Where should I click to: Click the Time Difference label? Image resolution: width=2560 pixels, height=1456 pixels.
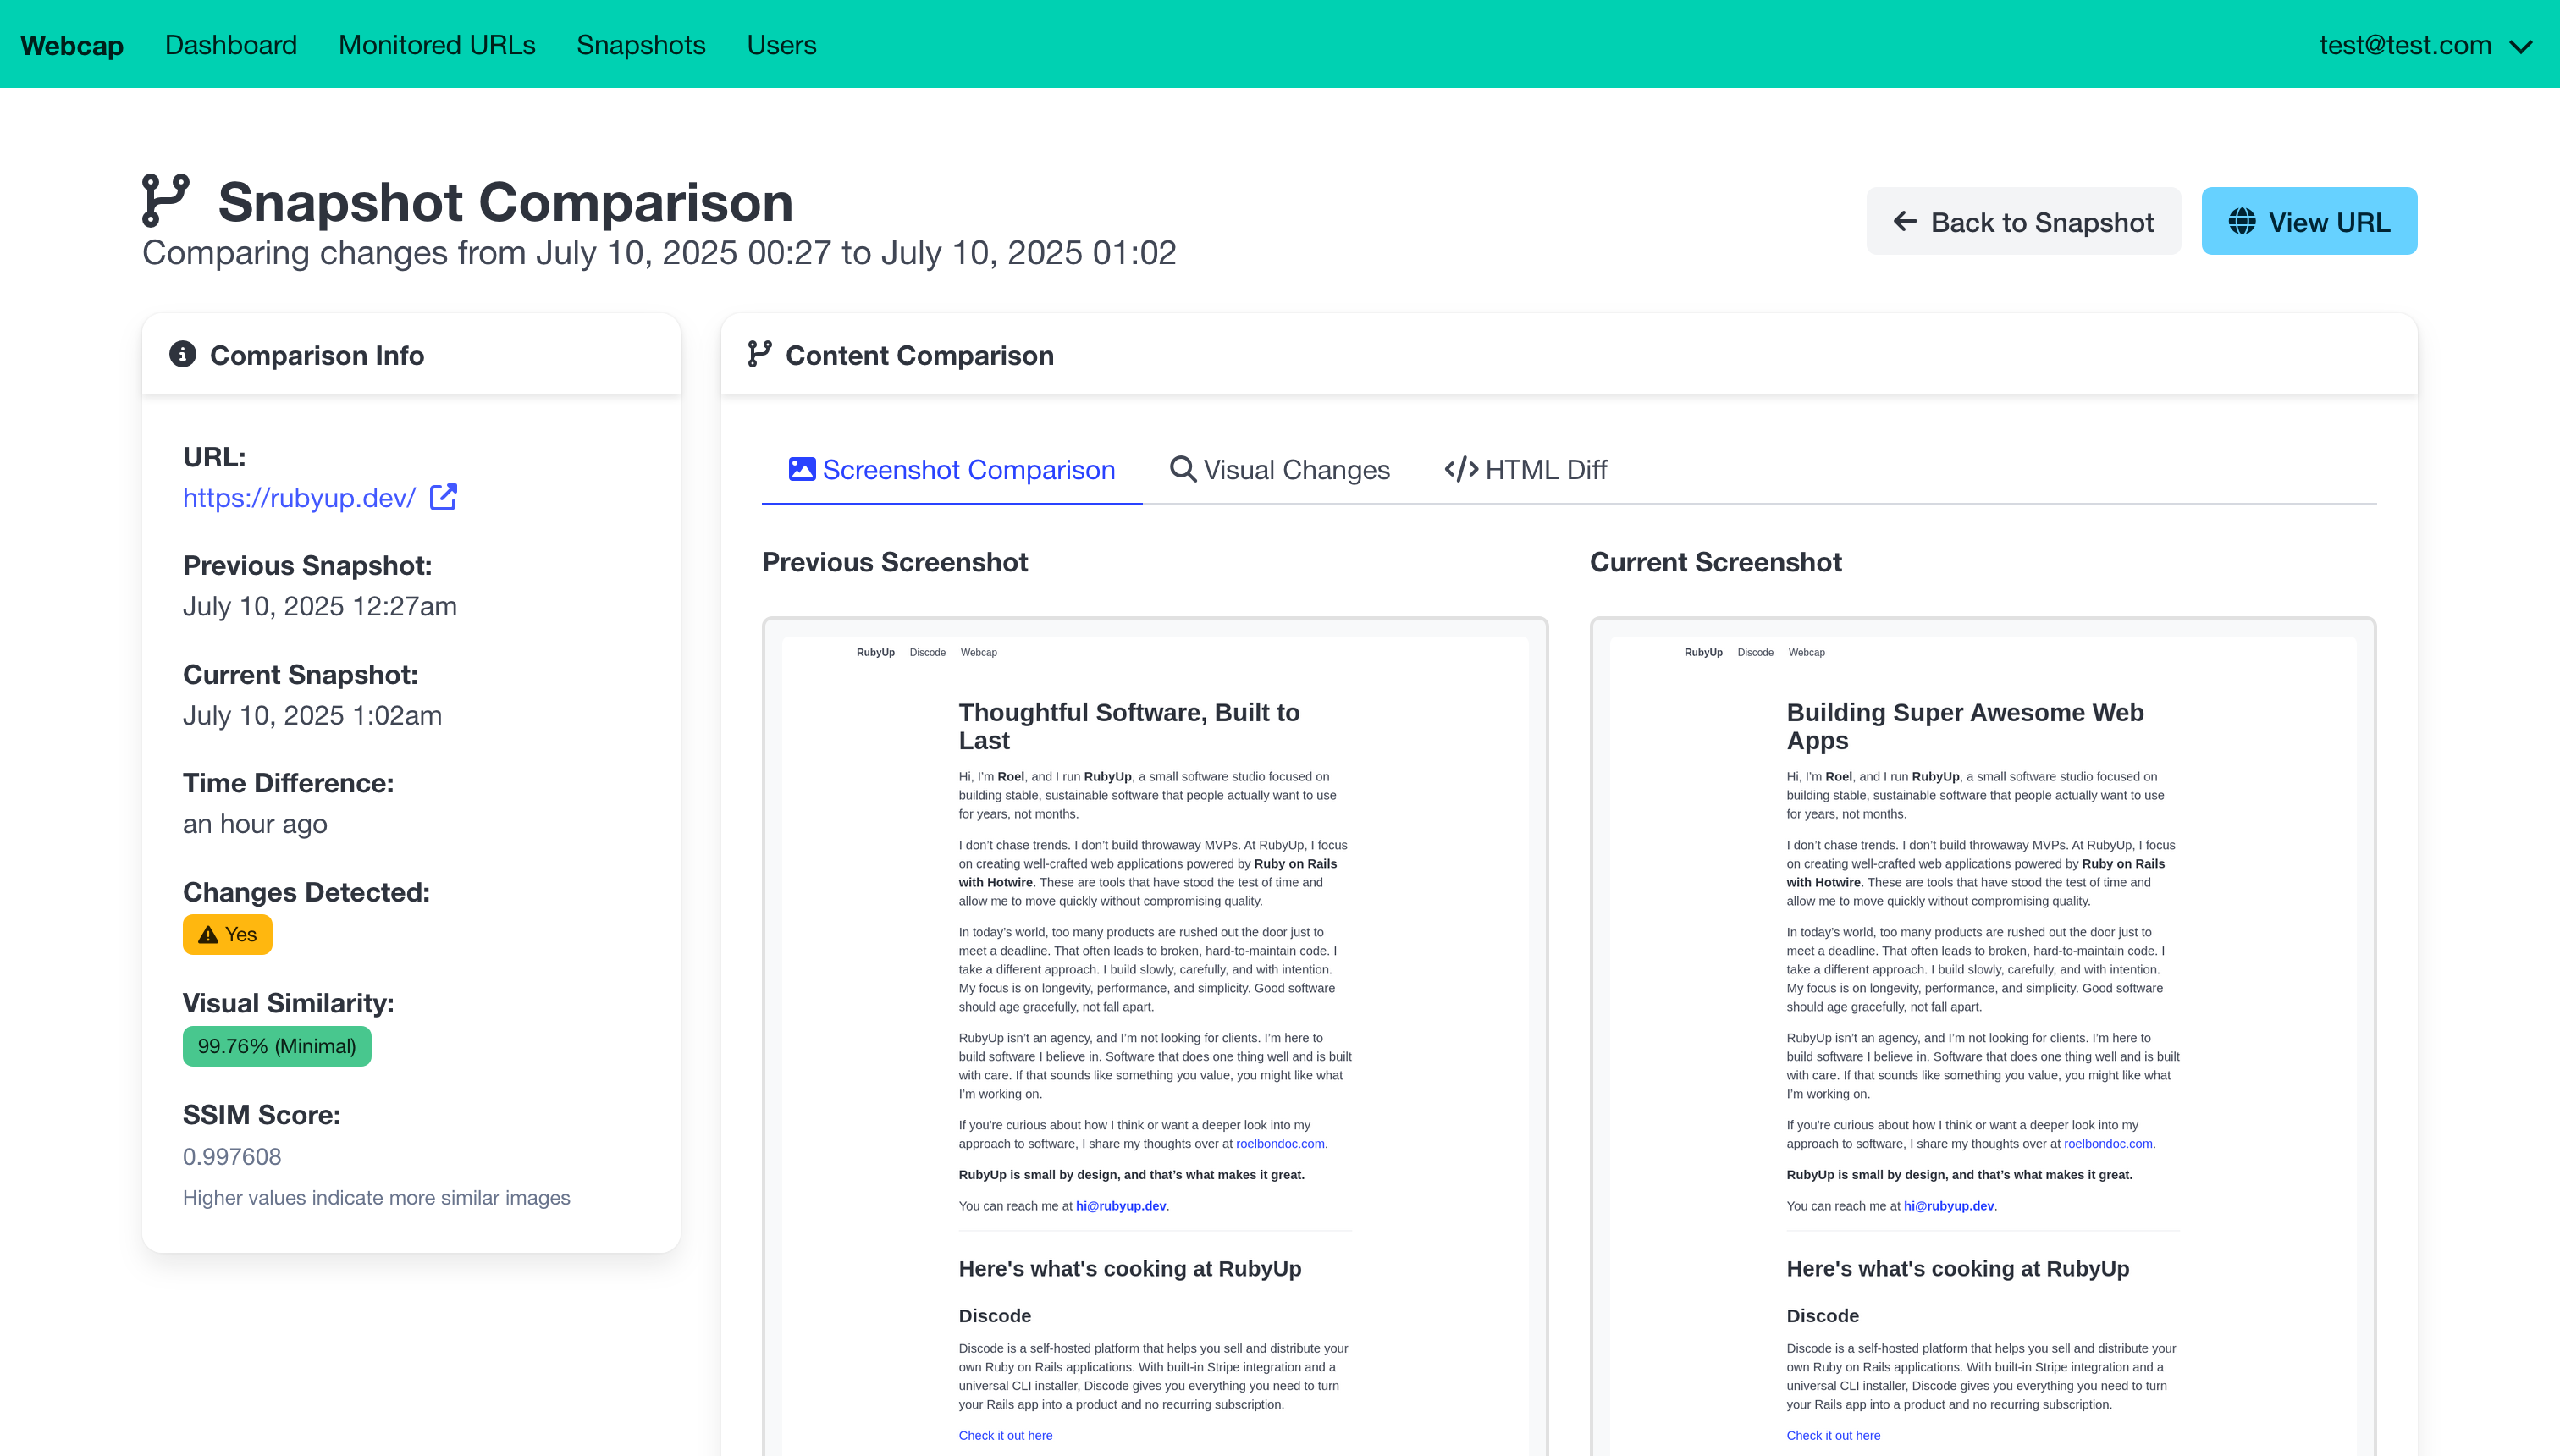click(x=288, y=783)
